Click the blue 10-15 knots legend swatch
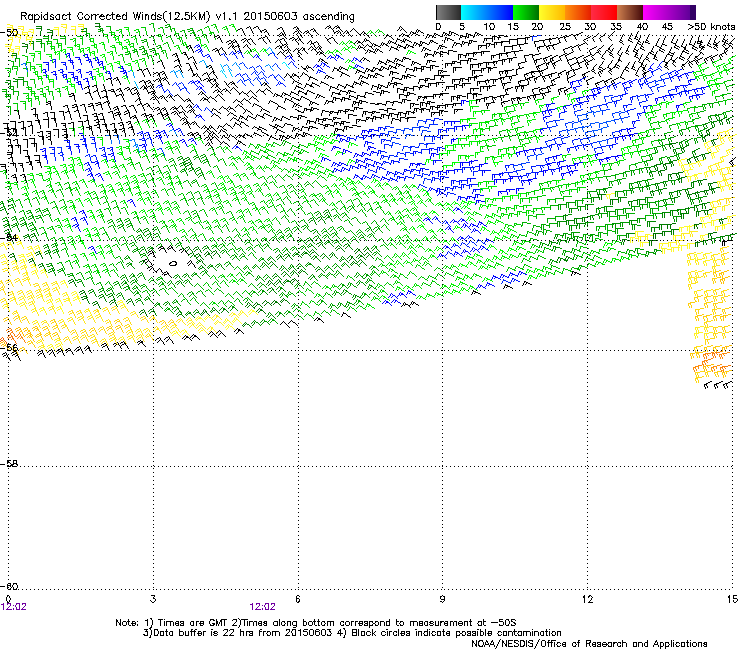This screenshot has height=650, width=740. coord(500,12)
